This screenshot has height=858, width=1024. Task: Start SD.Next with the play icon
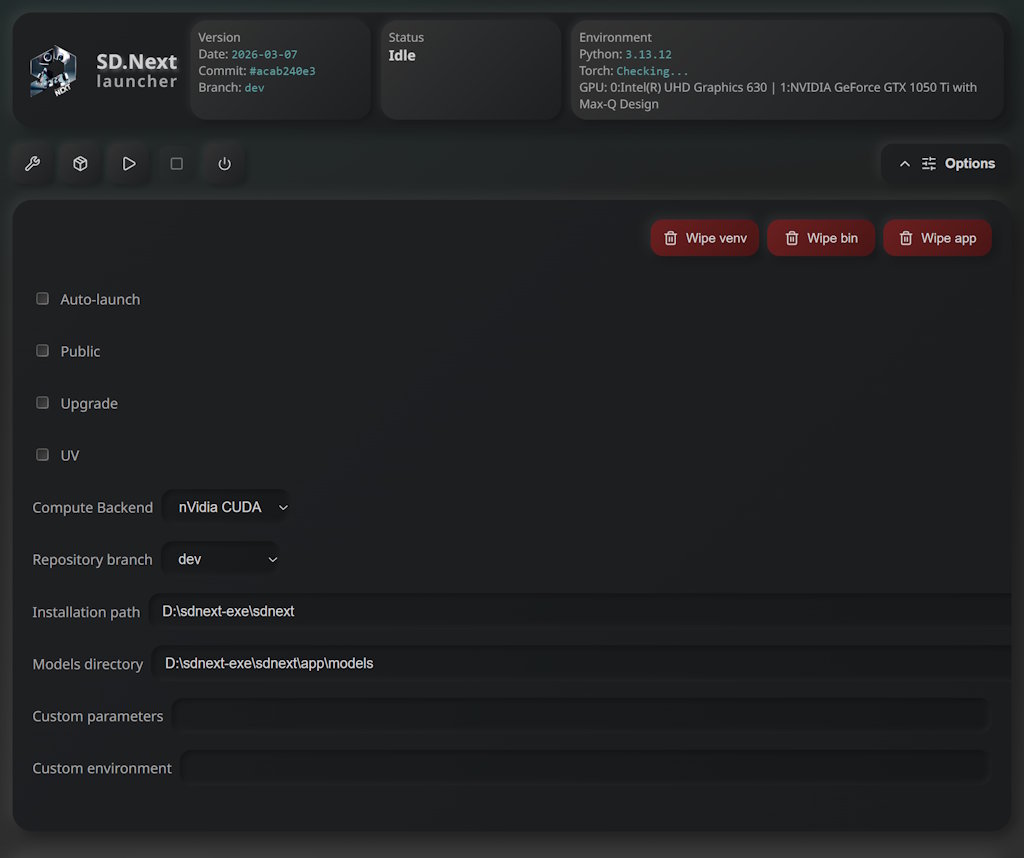129,163
